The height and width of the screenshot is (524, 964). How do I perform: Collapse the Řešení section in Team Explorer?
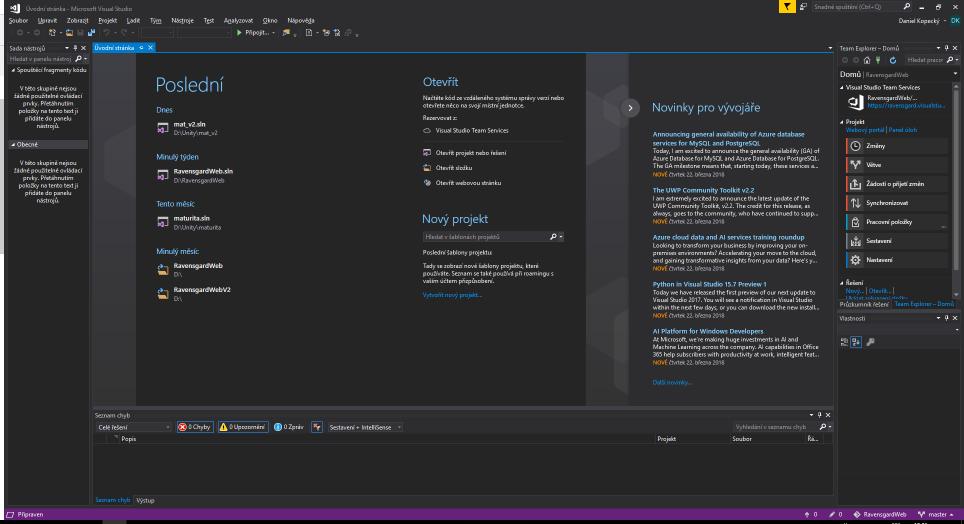click(842, 283)
